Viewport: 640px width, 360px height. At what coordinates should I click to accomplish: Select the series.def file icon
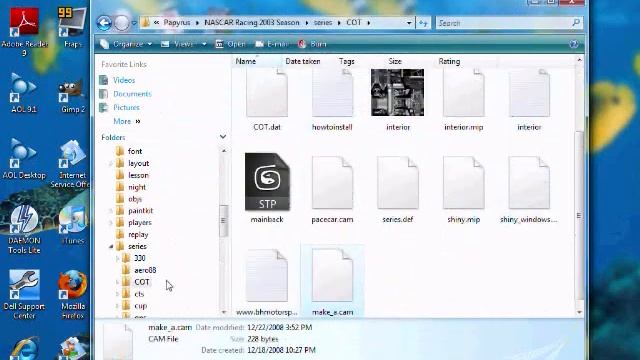[x=398, y=182]
